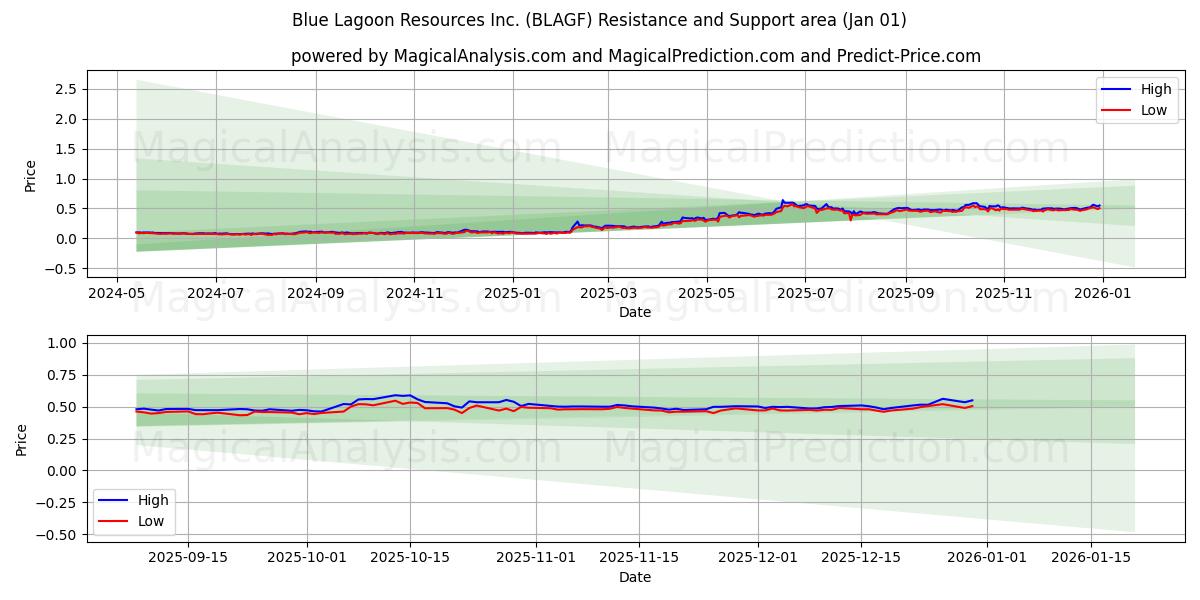Screen dimensions: 1200x600
Task: Click the 2025-10-15 date tick label
Action: (409, 559)
